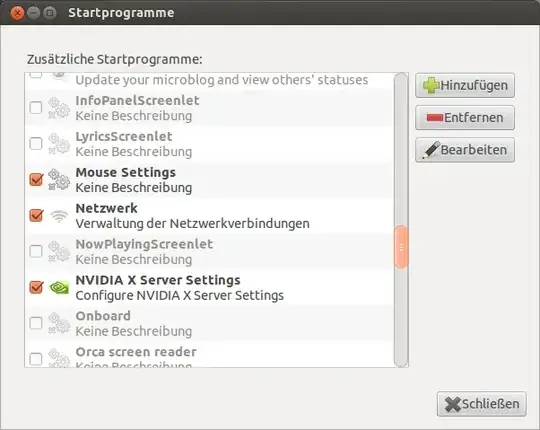
Task: Select the Netzwerk entry name
Action: [x=106, y=208]
